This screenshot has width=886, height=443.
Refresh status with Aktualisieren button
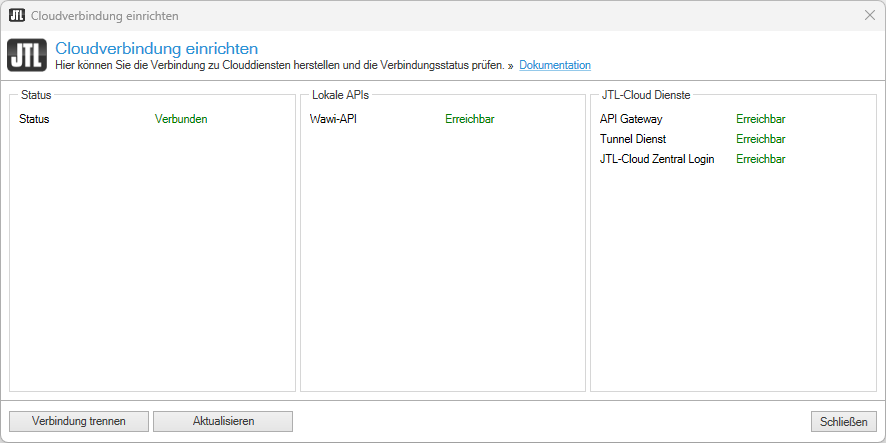pos(223,421)
